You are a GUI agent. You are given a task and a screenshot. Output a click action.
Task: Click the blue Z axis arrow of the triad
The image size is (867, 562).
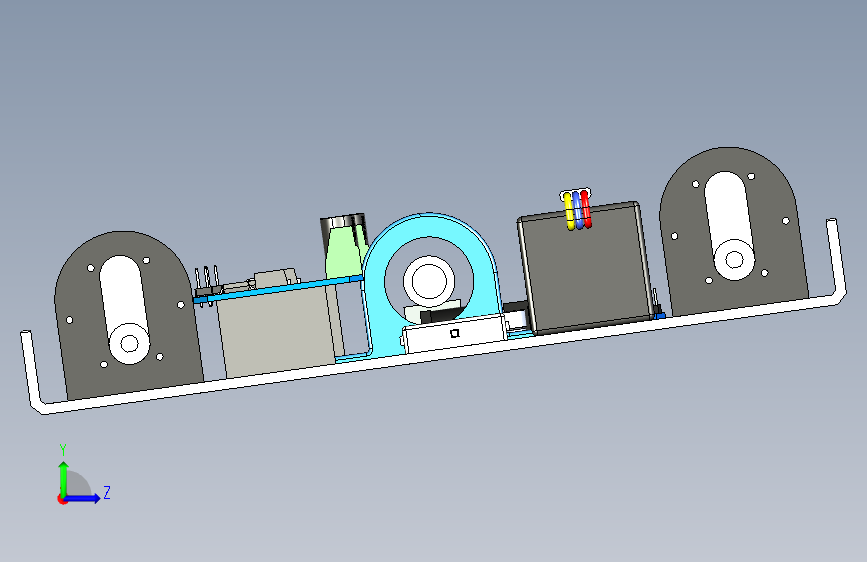[x=83, y=498]
